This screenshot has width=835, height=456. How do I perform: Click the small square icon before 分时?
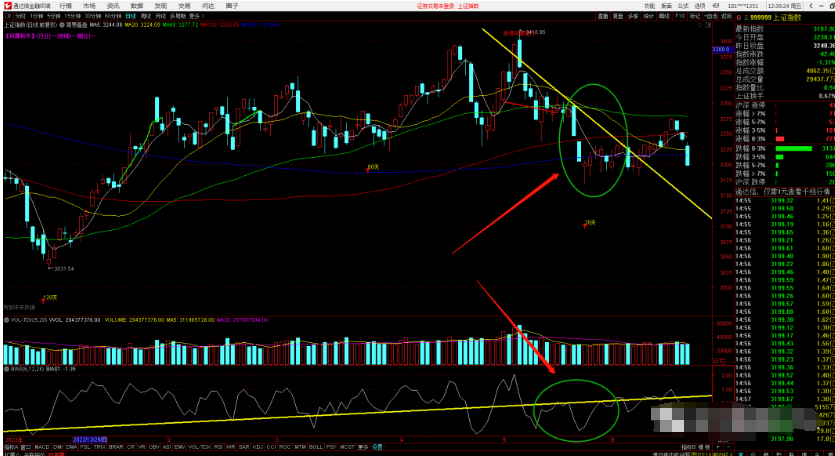click(x=5, y=17)
